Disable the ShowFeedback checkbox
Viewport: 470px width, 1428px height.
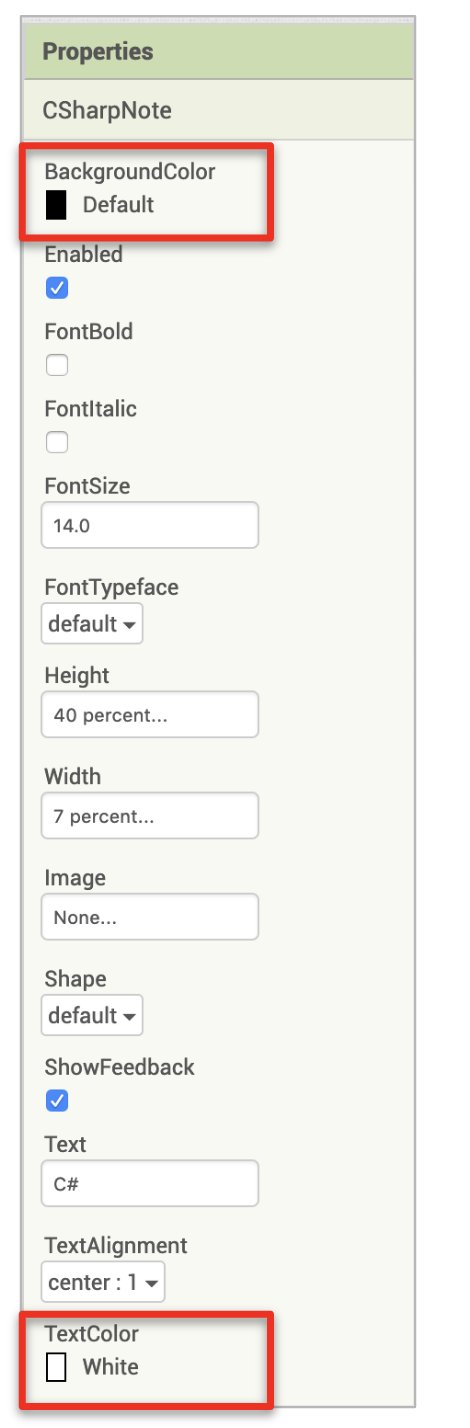pyautogui.click(x=57, y=1101)
